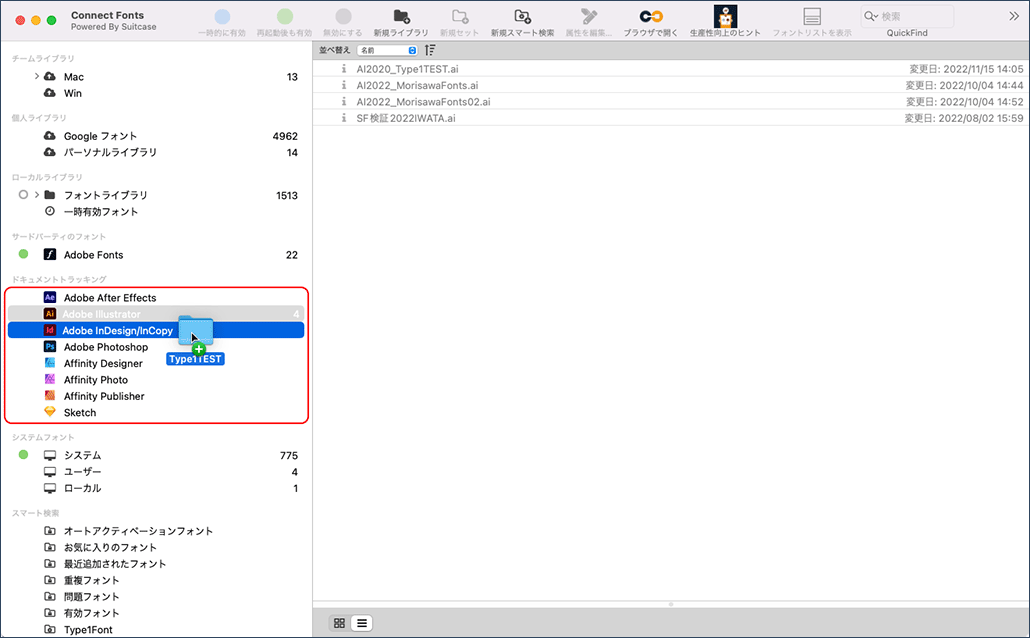Image resolution: width=1030 pixels, height=638 pixels.
Task: Click the 新規セット toolbar icon
Action: 460,16
